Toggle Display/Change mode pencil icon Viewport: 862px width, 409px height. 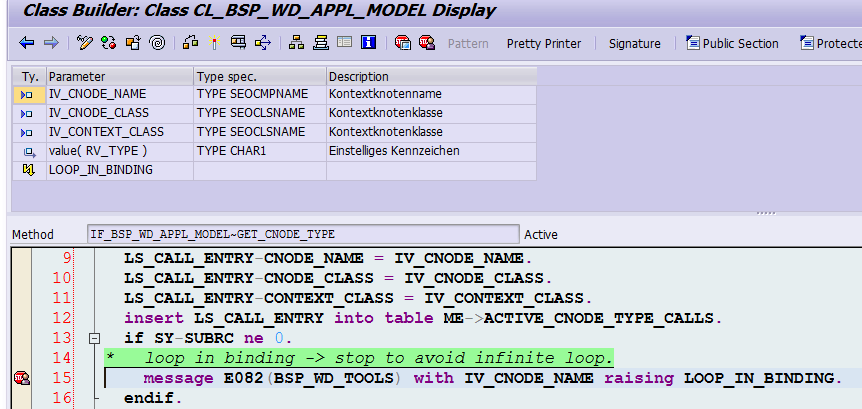(85, 43)
